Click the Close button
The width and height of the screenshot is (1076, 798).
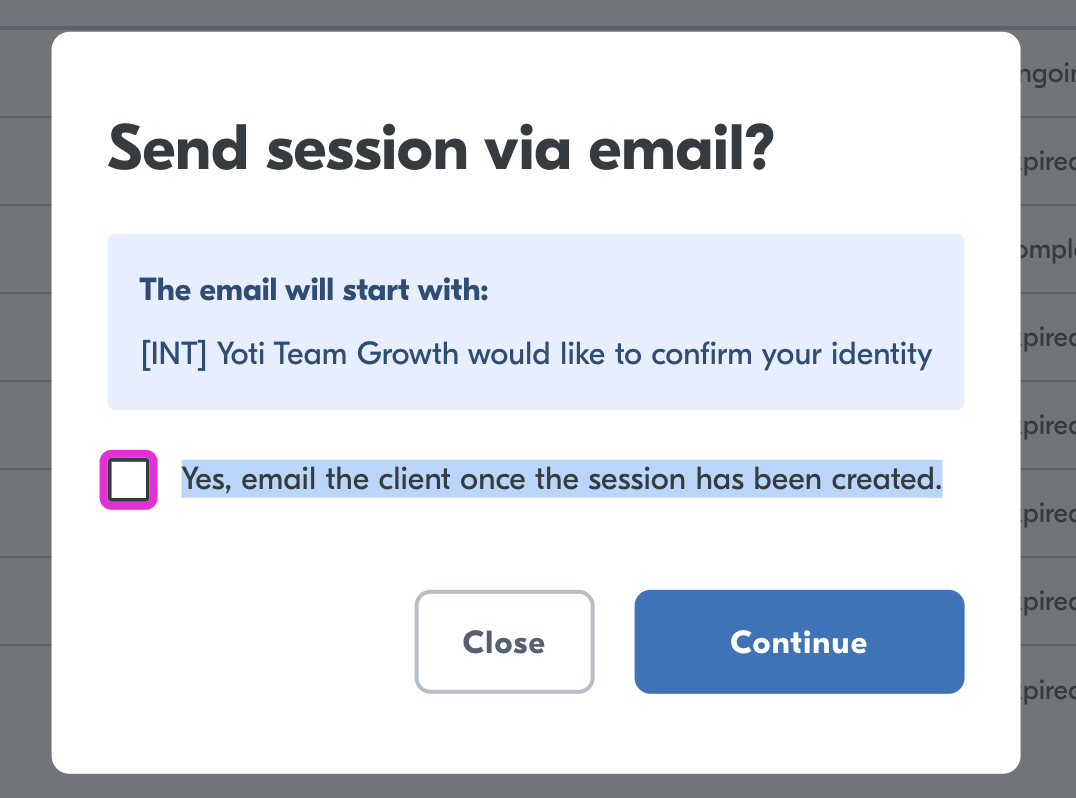coord(504,641)
